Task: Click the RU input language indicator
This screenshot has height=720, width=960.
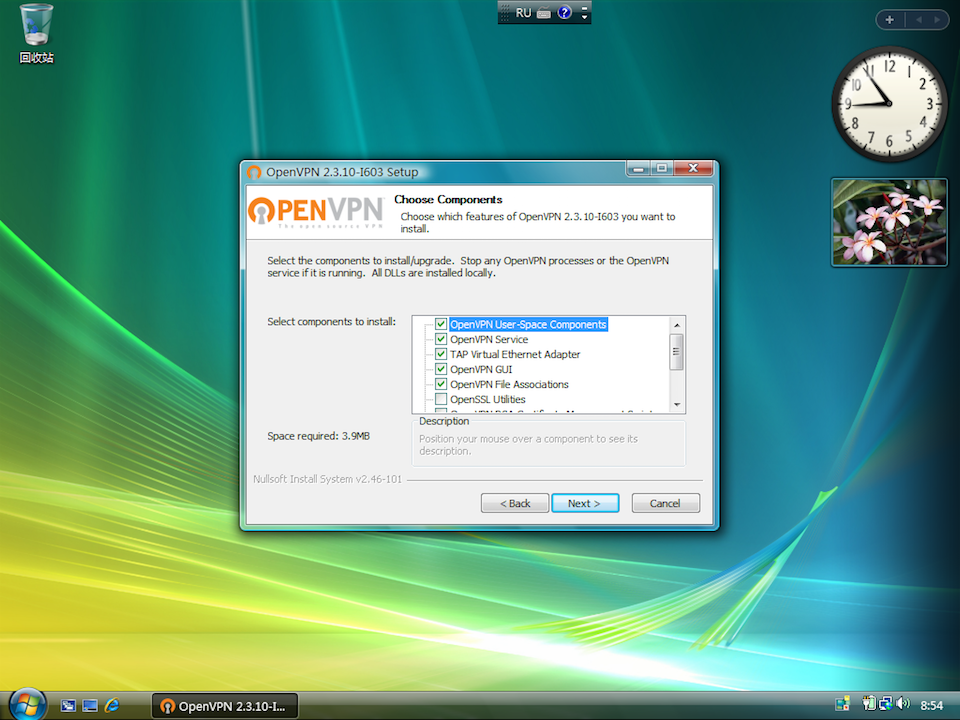Action: 523,13
